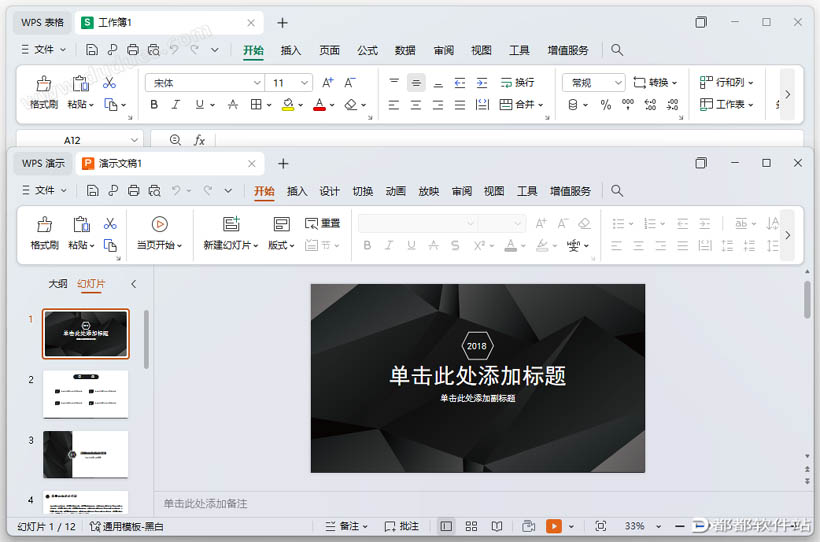820x542 pixels.
Task: Toggle 备注 notes in status bar
Action: pyautogui.click(x=346, y=526)
